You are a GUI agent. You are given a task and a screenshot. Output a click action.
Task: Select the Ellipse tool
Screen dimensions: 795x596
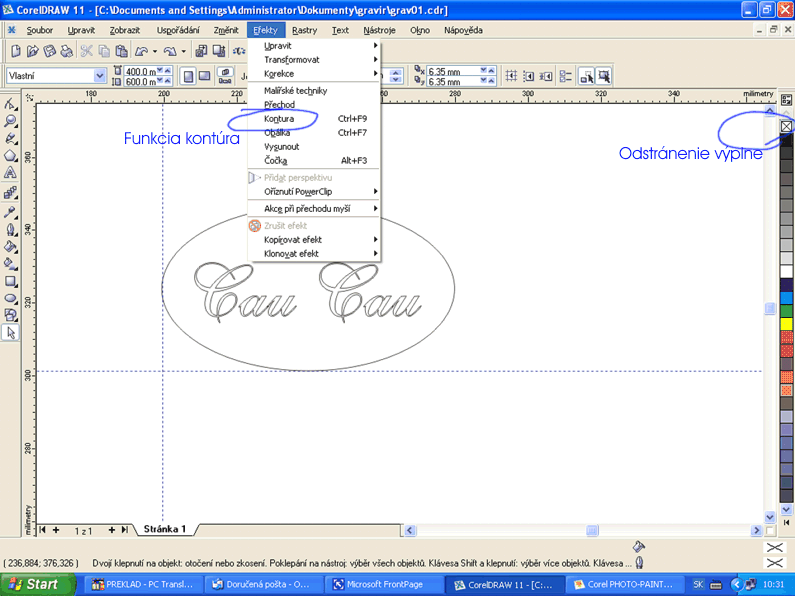(10, 299)
